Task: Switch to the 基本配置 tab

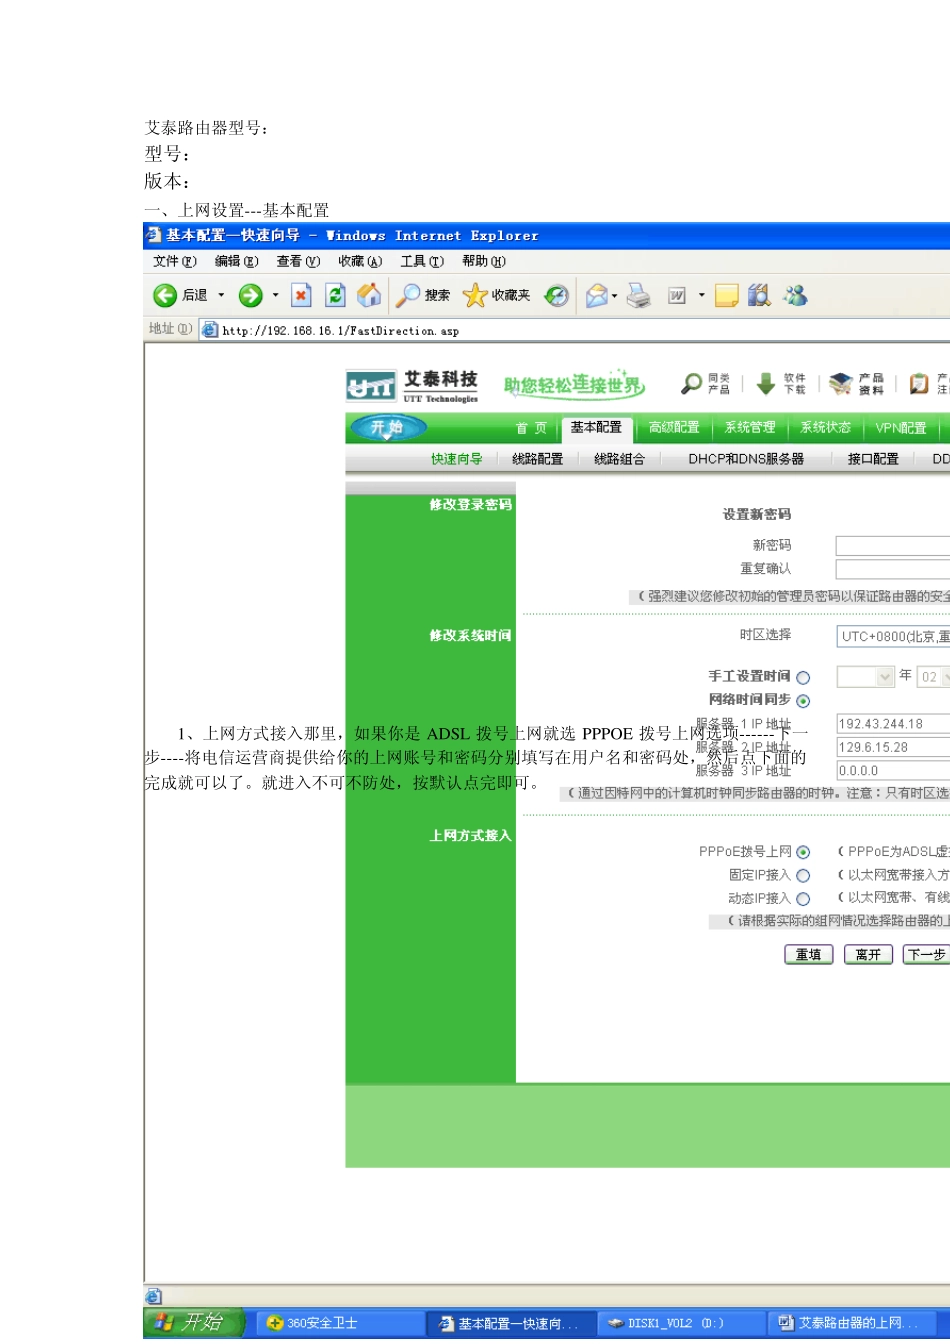Action: (x=596, y=428)
